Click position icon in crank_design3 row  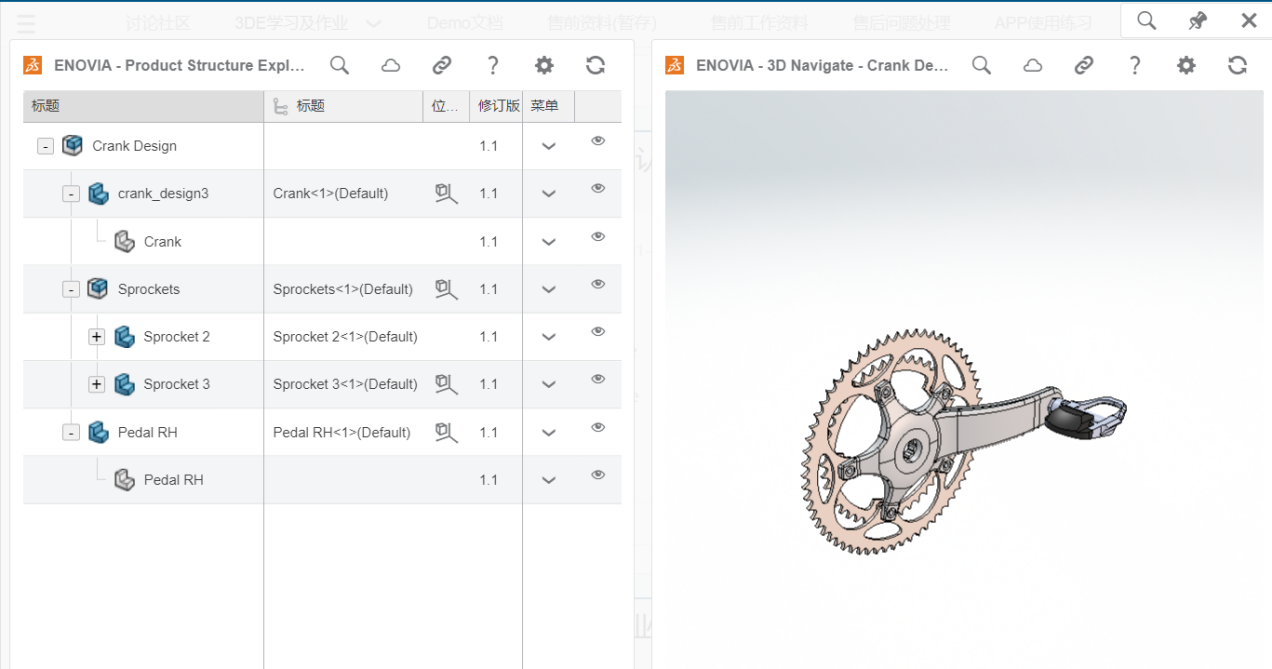tap(446, 193)
